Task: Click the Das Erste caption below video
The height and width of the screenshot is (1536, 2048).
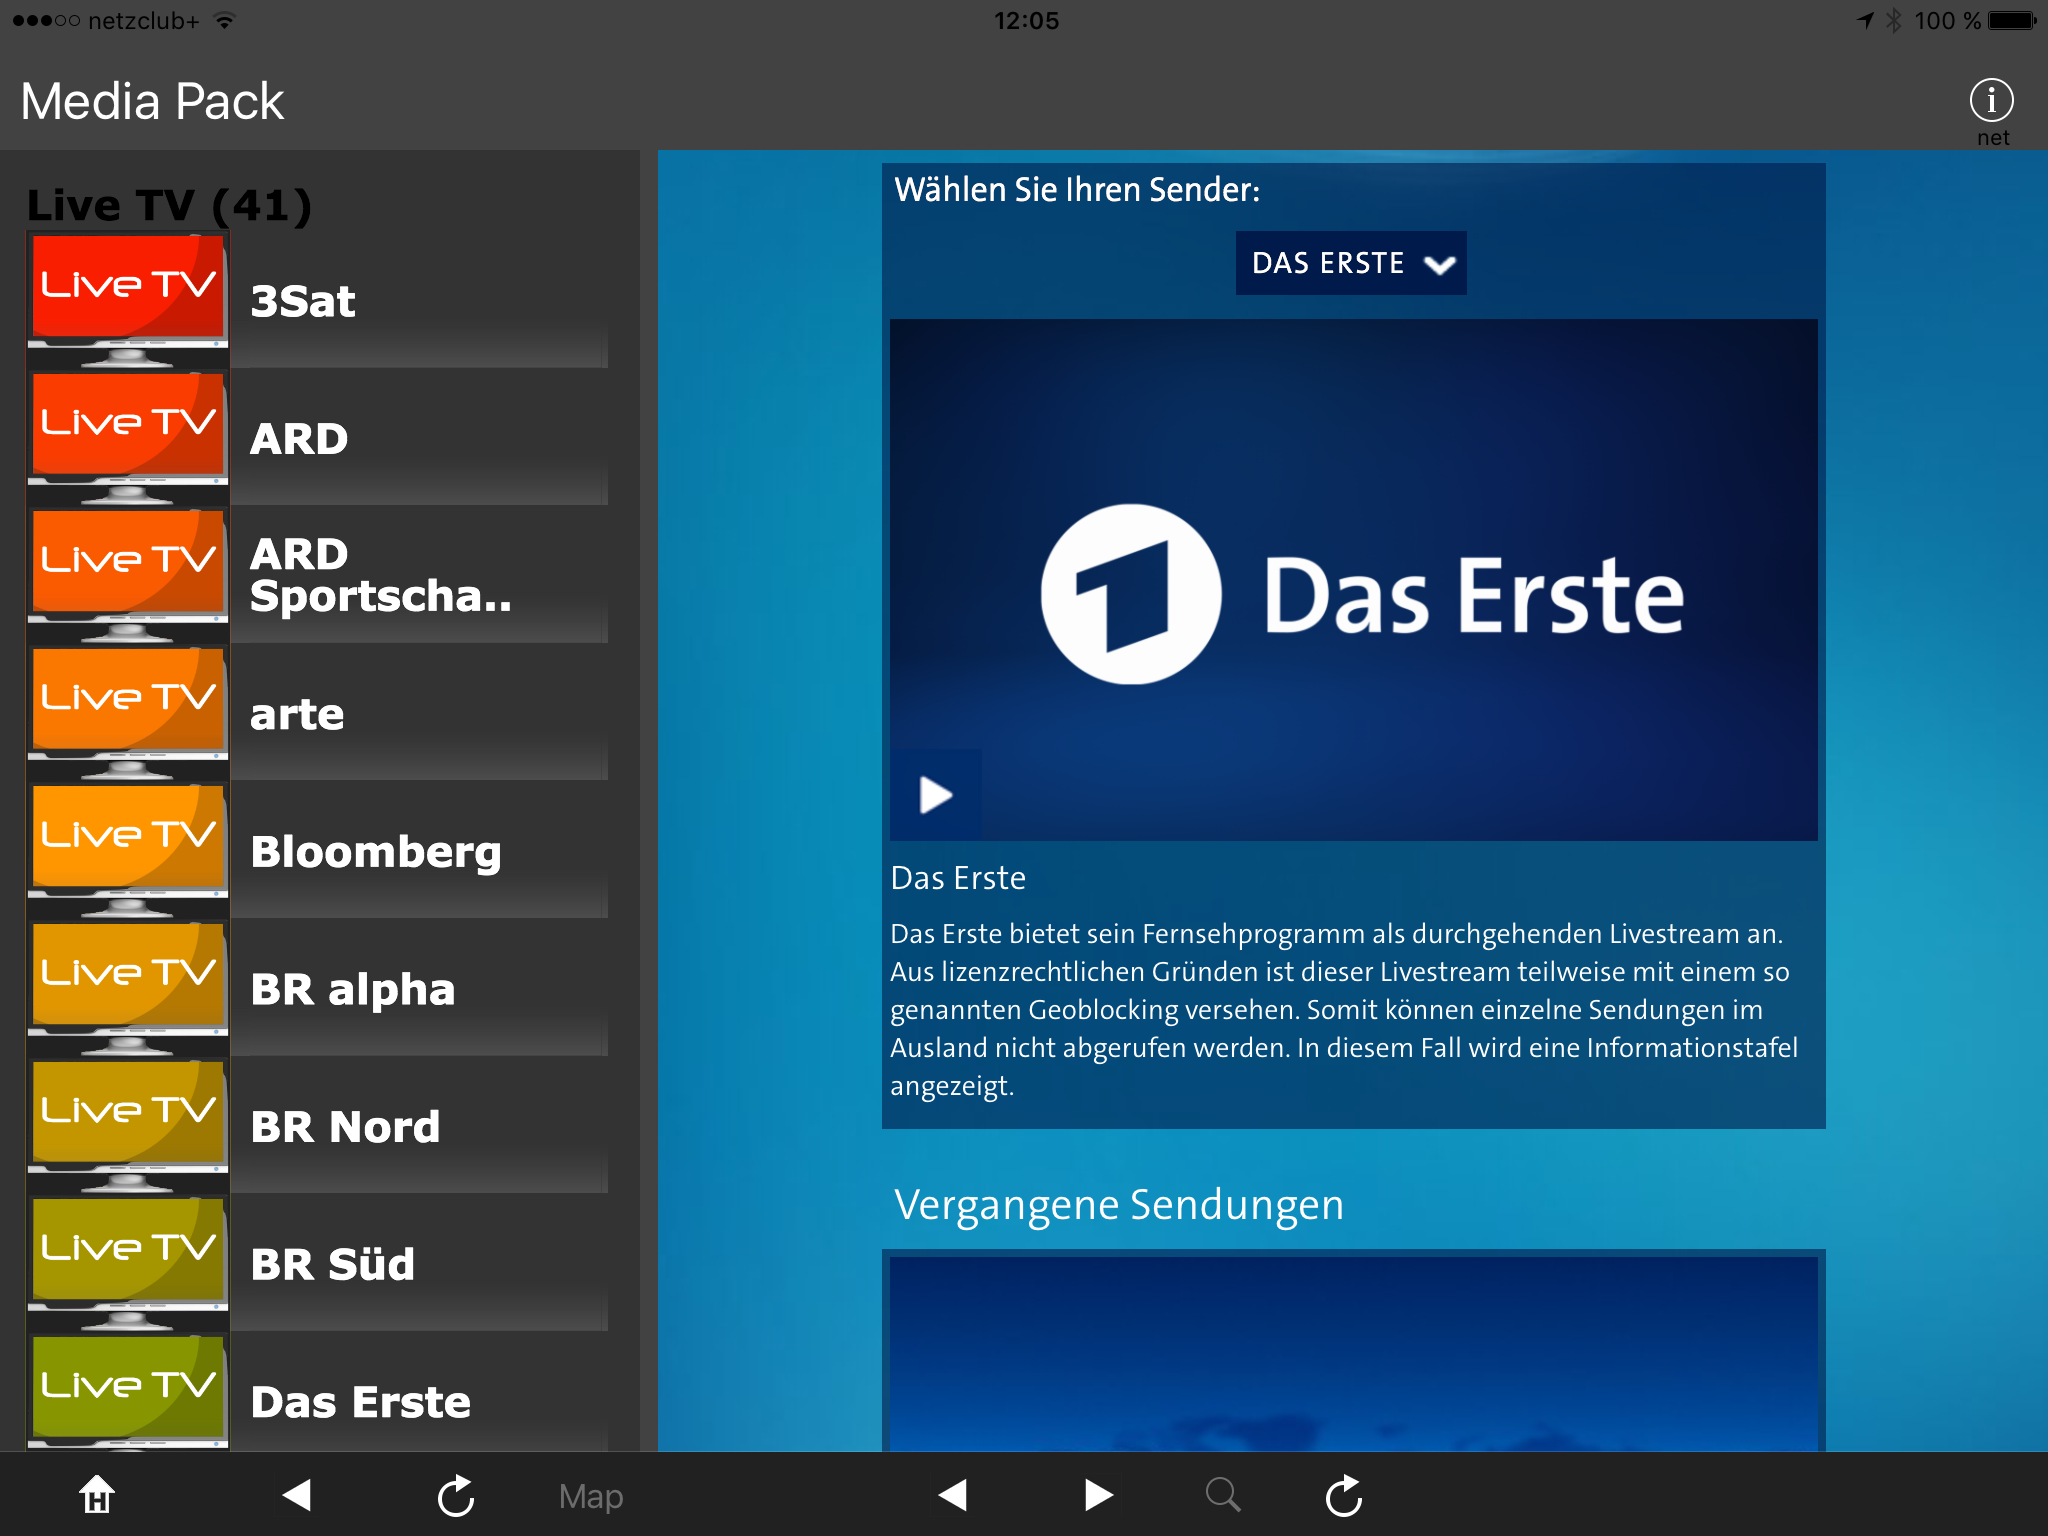Action: (958, 878)
